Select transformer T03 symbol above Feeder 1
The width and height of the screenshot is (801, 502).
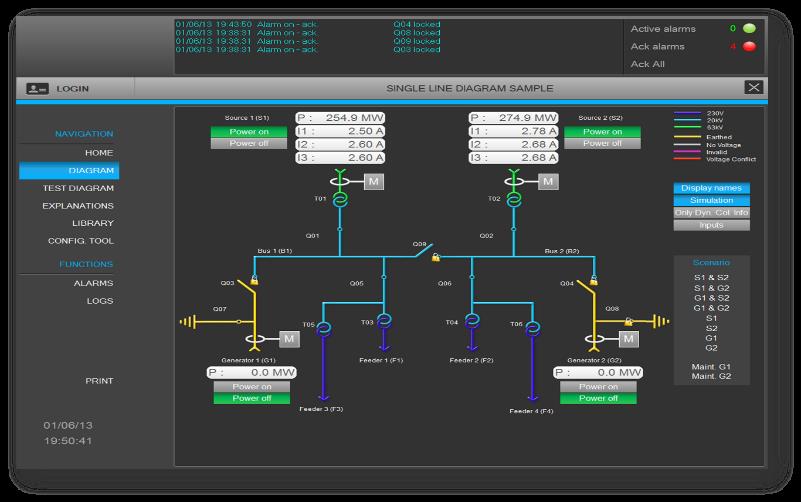[x=383, y=320]
